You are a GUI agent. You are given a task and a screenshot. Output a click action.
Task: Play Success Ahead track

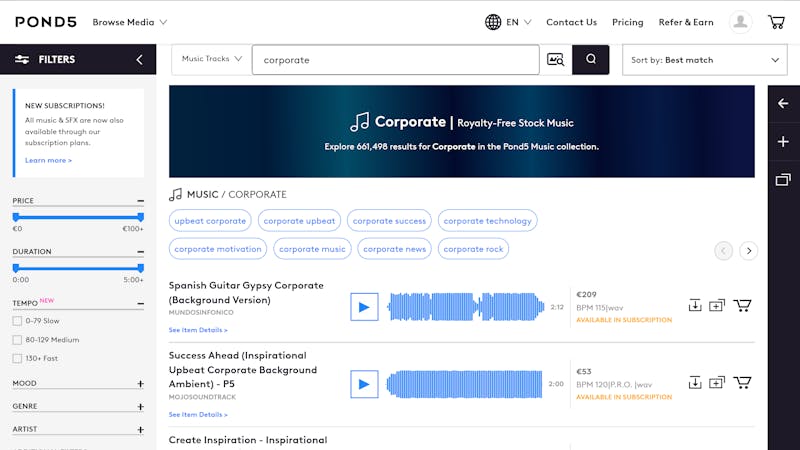tap(364, 384)
